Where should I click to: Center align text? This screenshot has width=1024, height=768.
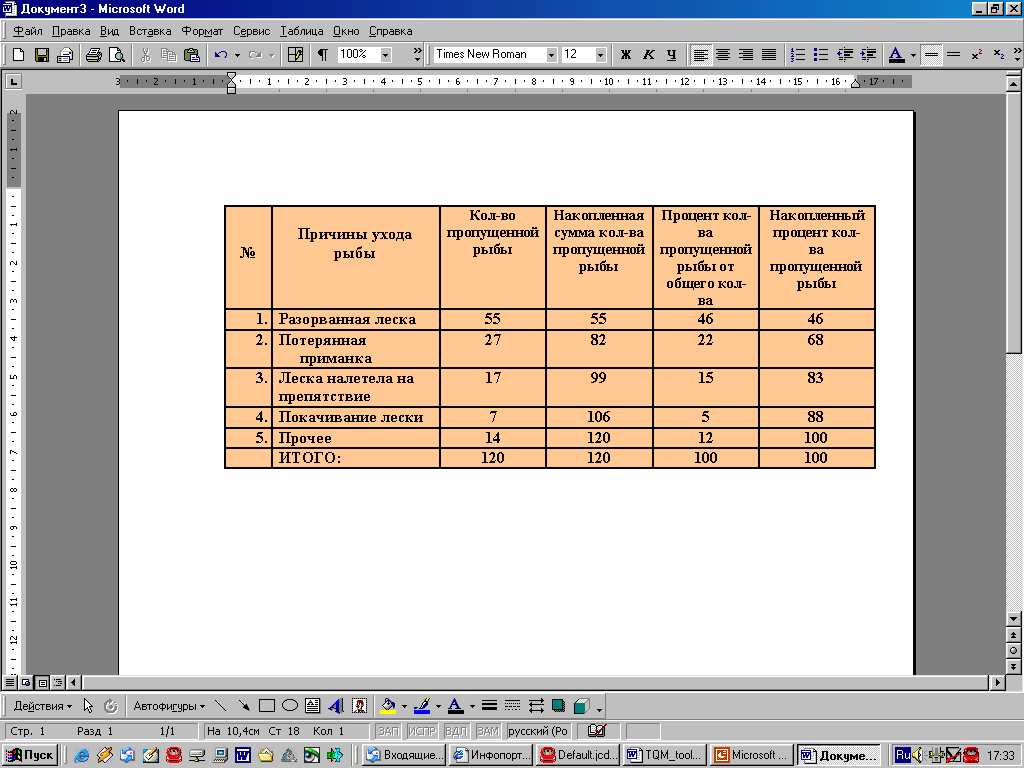pyautogui.click(x=723, y=55)
